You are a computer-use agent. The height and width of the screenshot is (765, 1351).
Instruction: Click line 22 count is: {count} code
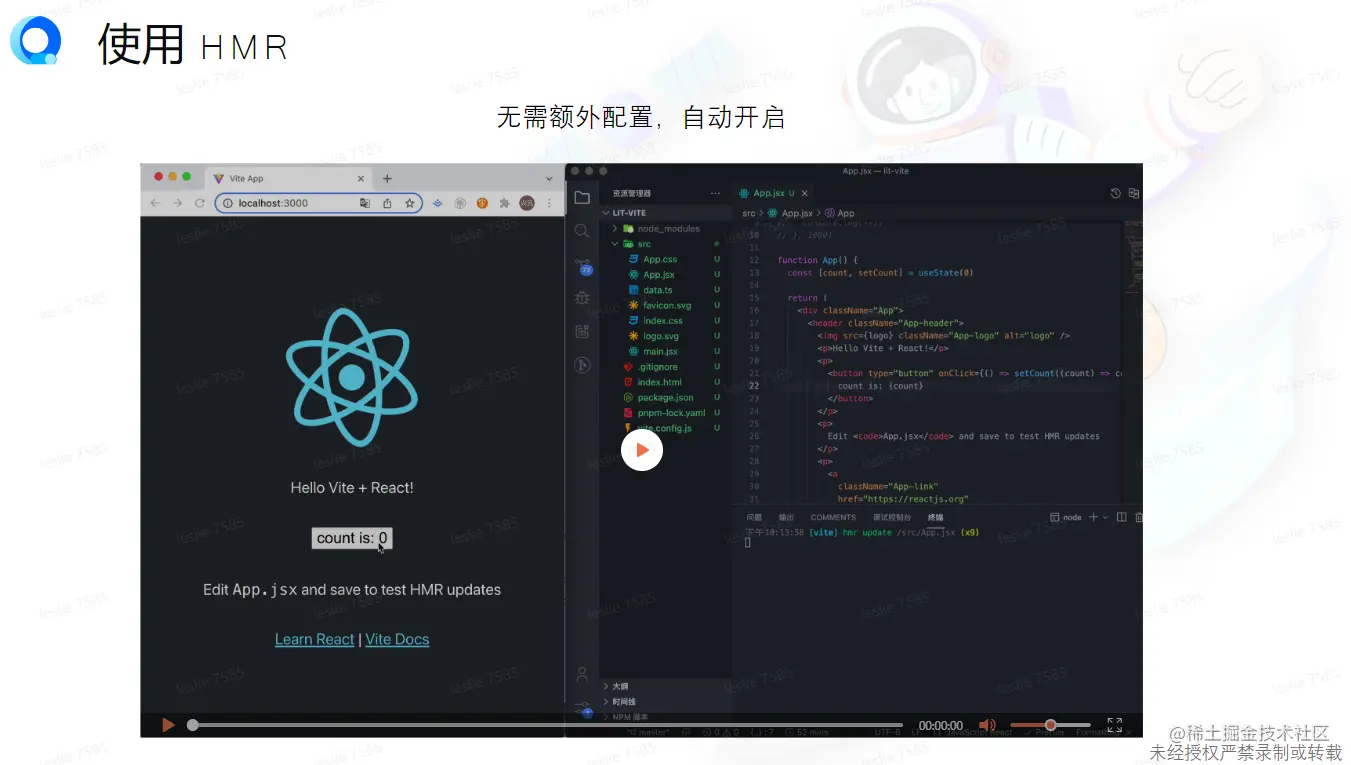880,386
